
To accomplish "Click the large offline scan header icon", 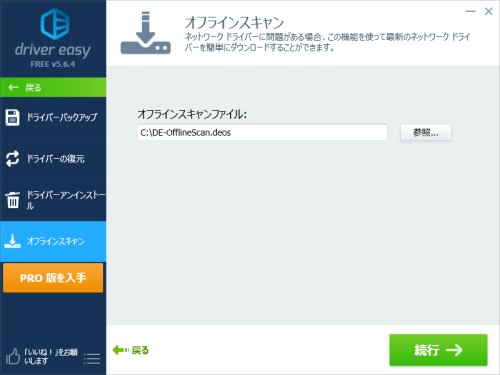I will [146, 33].
